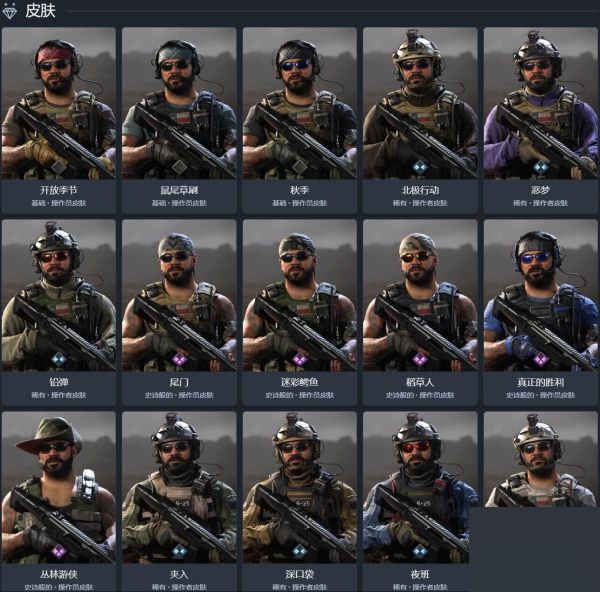Open the 真正的胜利 skin portrait
This screenshot has width=600, height=592.
[x=540, y=295]
